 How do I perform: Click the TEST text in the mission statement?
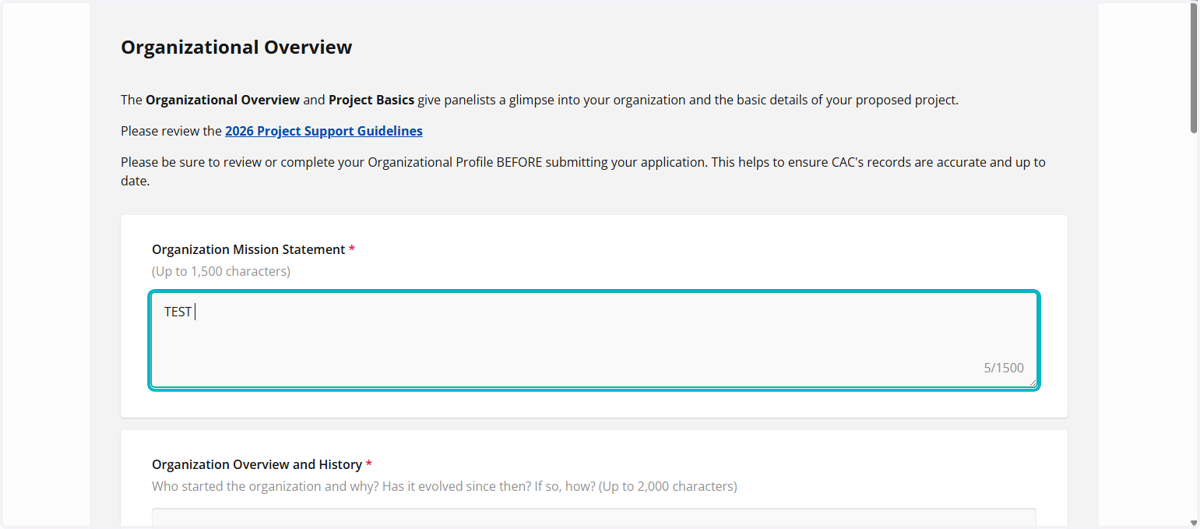(178, 312)
